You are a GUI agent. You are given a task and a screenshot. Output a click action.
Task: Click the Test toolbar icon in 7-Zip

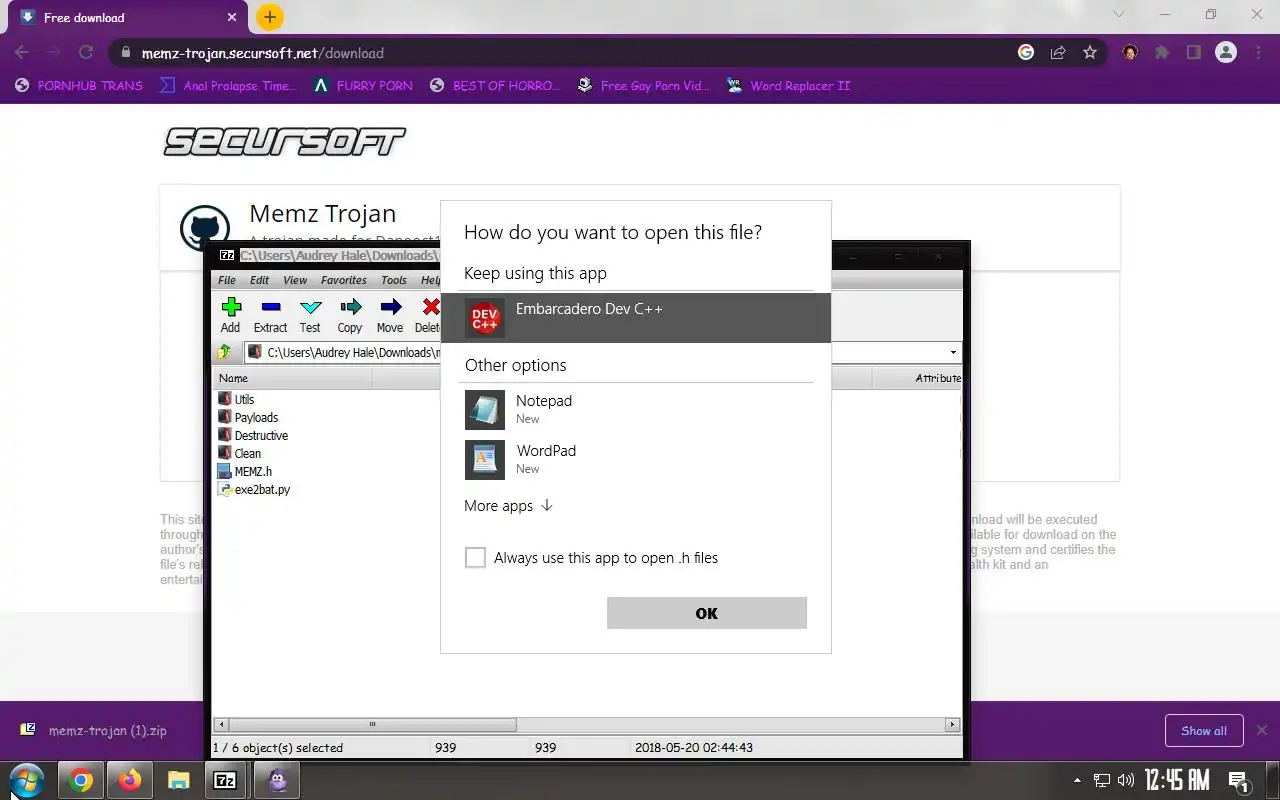coord(310,308)
